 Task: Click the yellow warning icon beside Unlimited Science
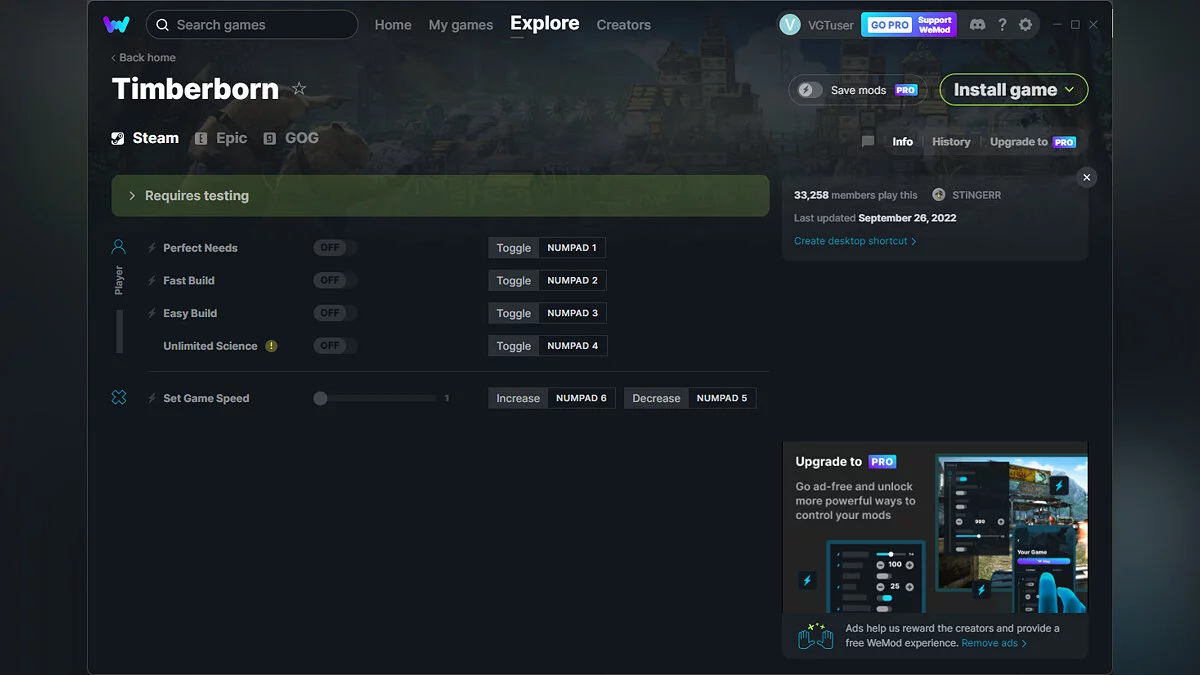[272, 346]
